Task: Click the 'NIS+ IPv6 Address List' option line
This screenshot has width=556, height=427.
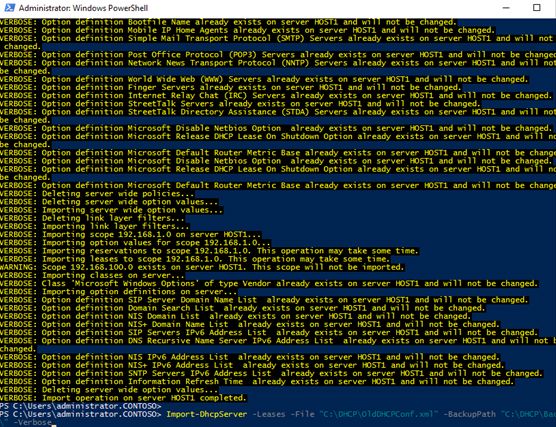Action: click(x=252, y=365)
